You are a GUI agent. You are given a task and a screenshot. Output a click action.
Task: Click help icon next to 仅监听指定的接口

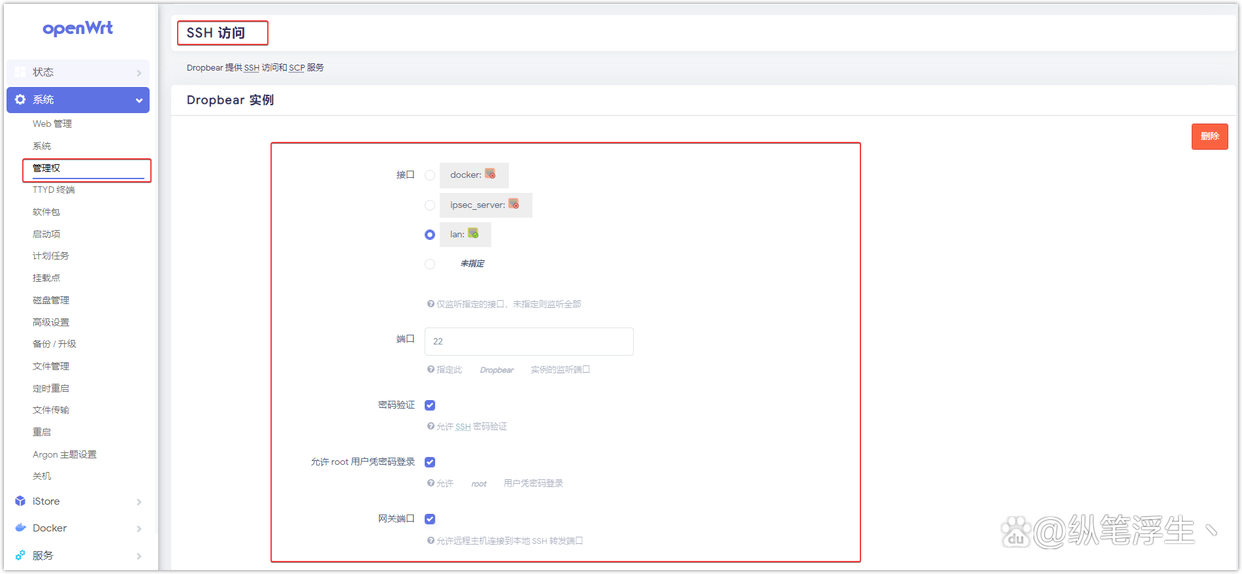[x=431, y=304]
